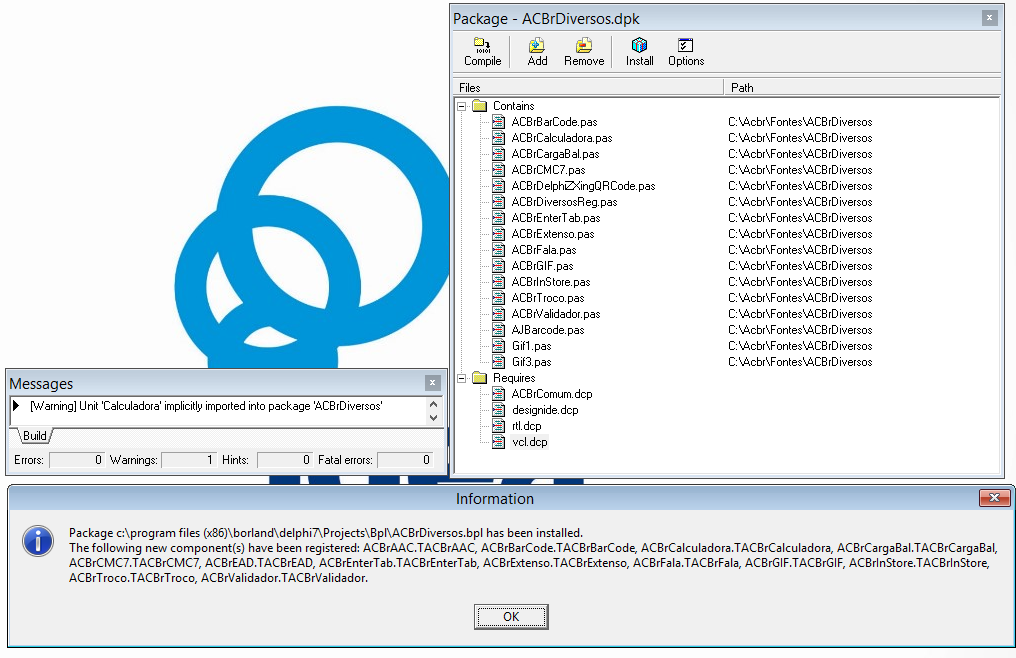
Task: Select the vcl.dcp tree item label
Action: (529, 441)
